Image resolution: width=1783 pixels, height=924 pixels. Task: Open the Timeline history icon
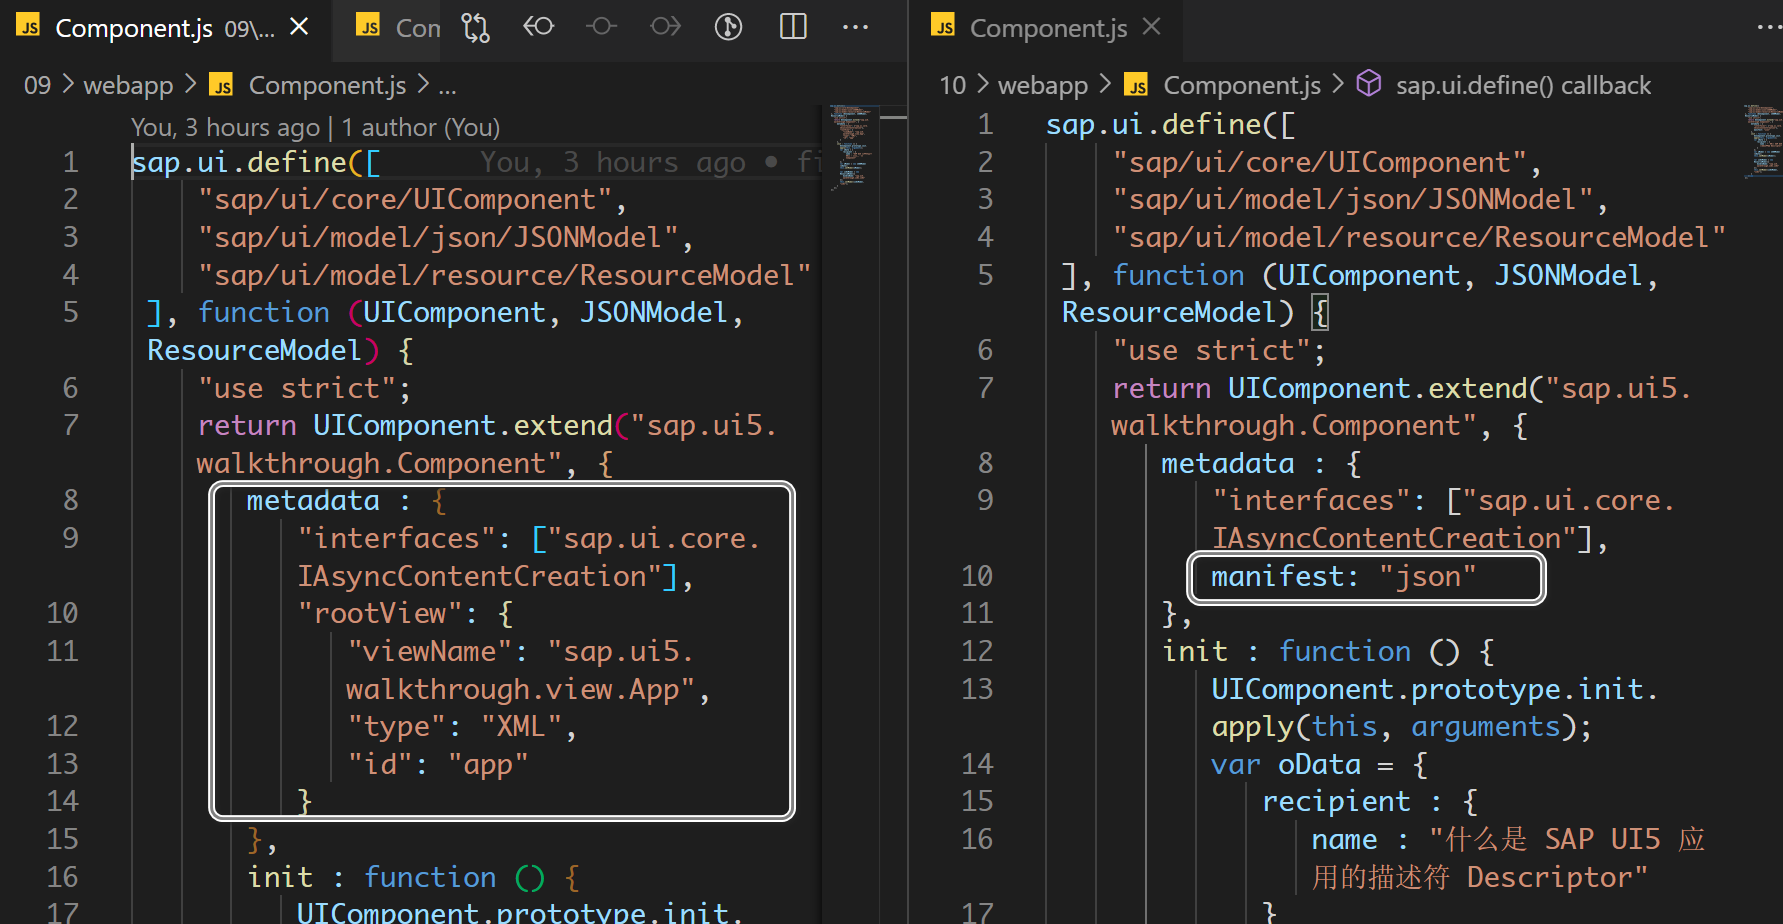coord(729,27)
